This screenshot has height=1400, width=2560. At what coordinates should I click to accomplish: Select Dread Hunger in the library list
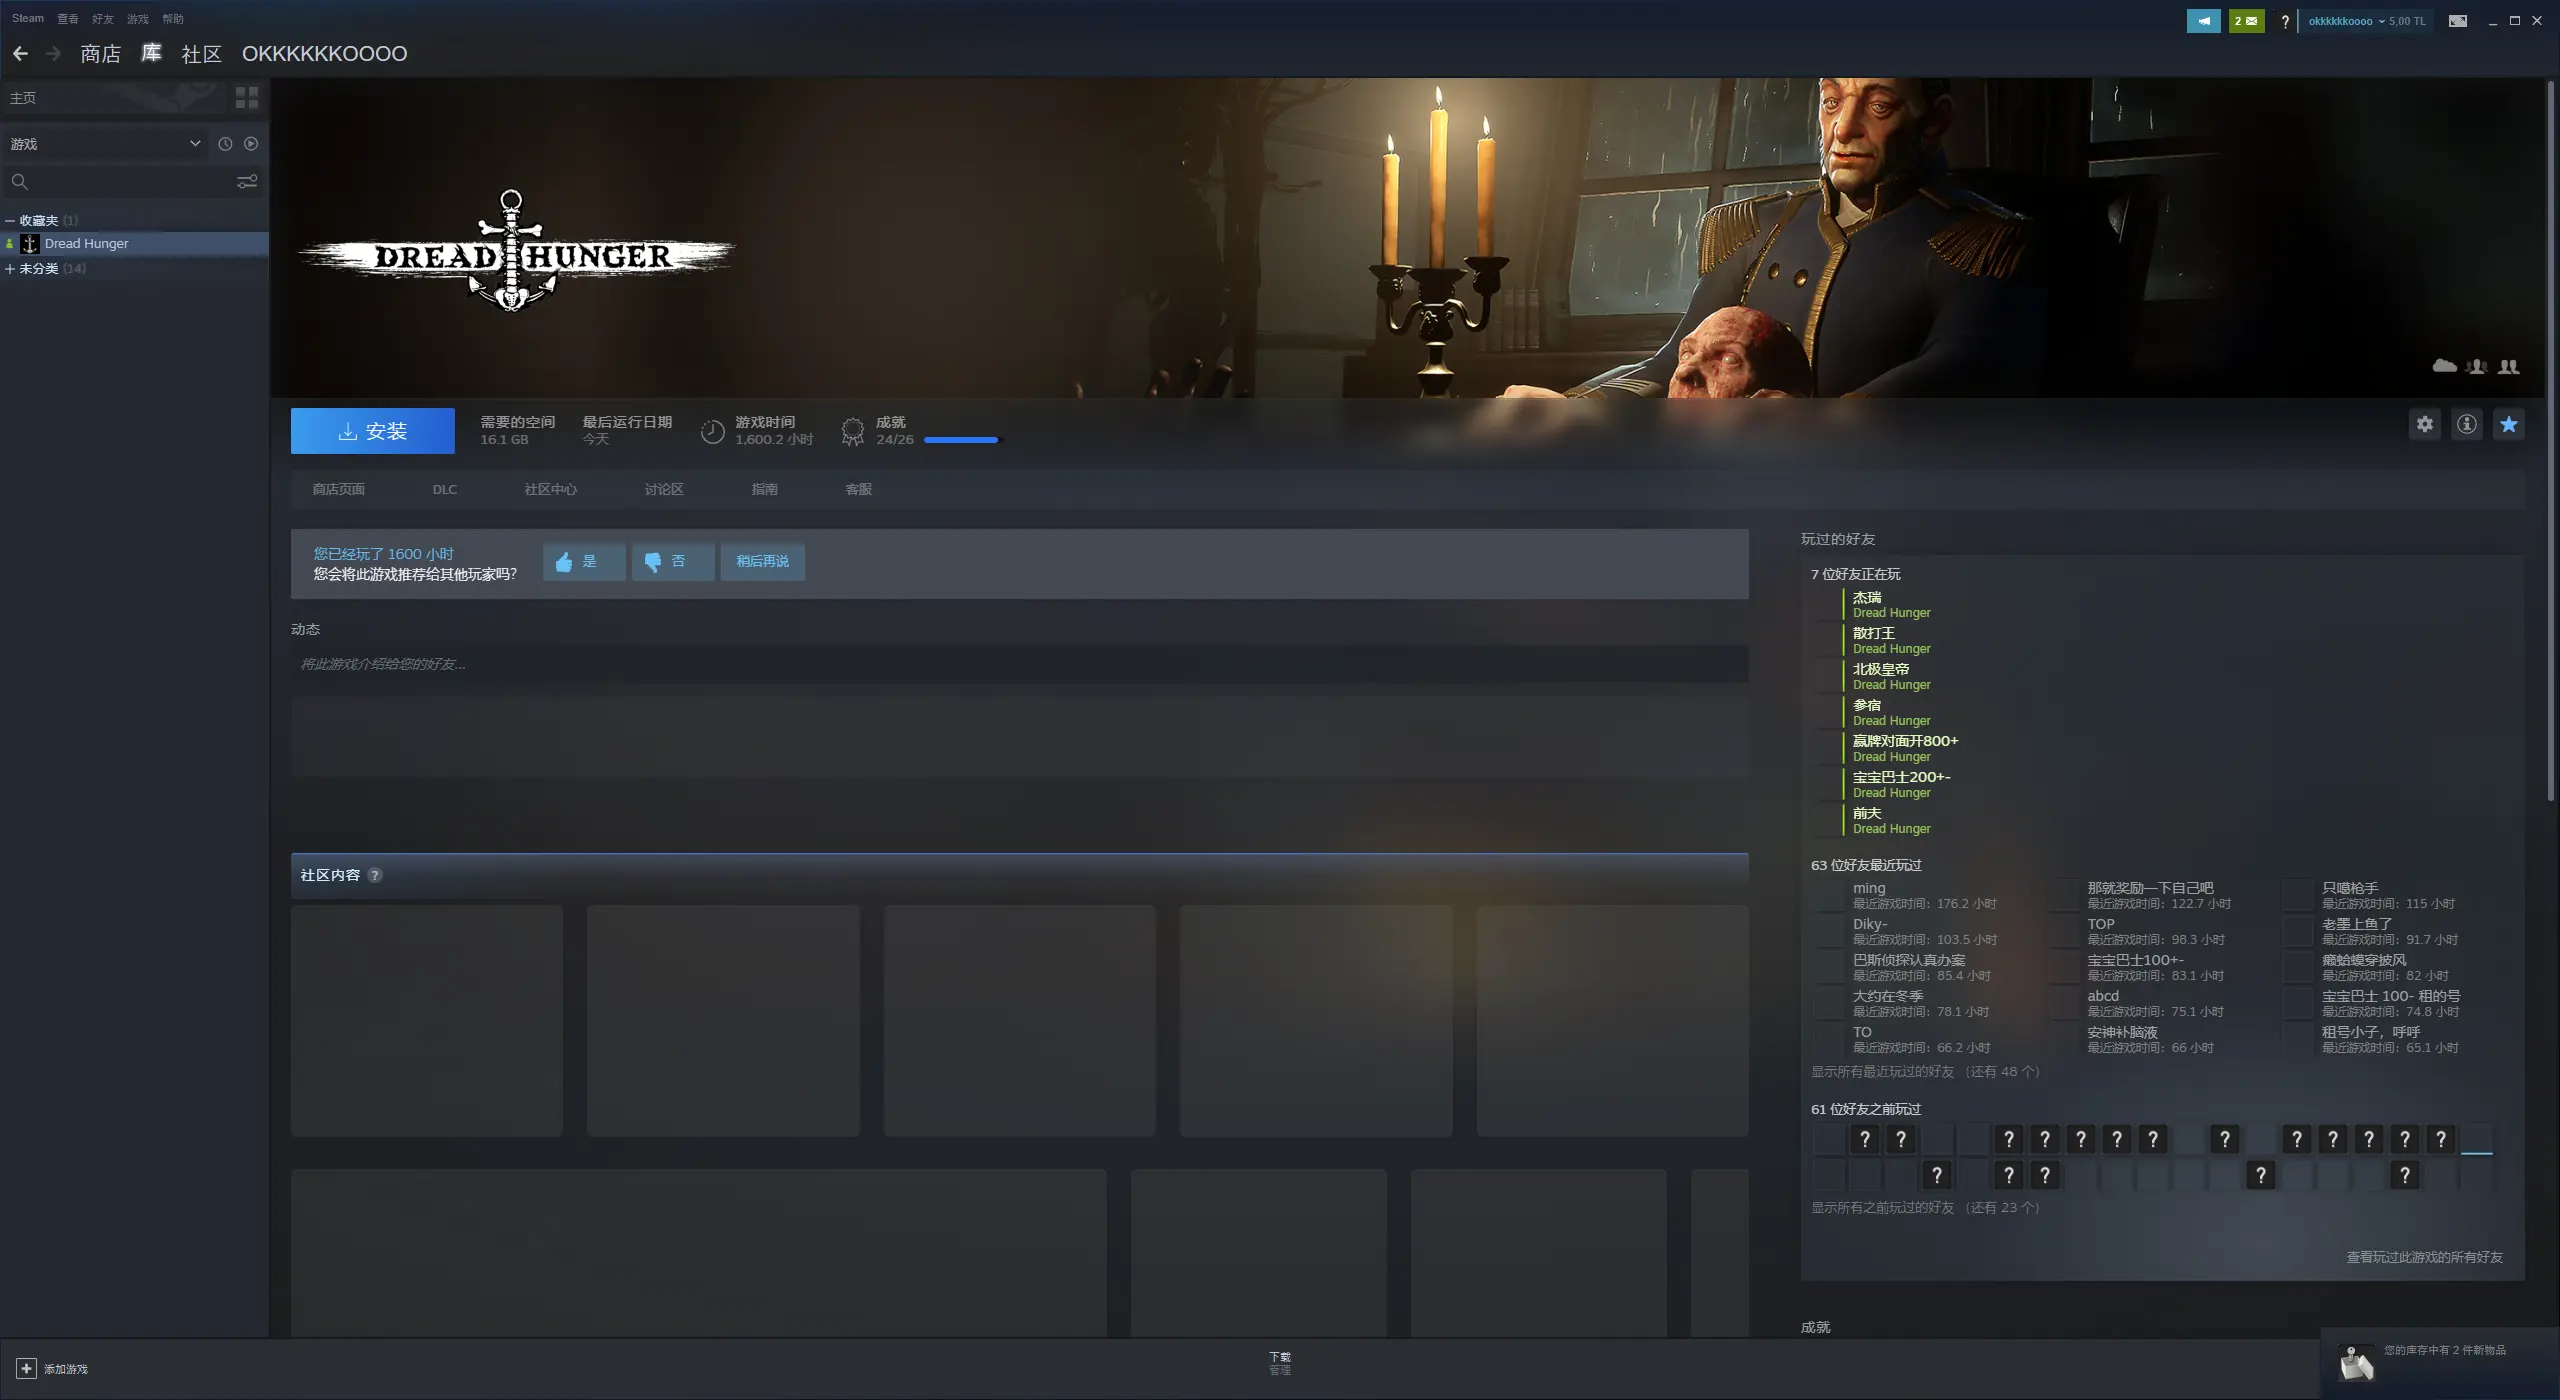point(134,244)
